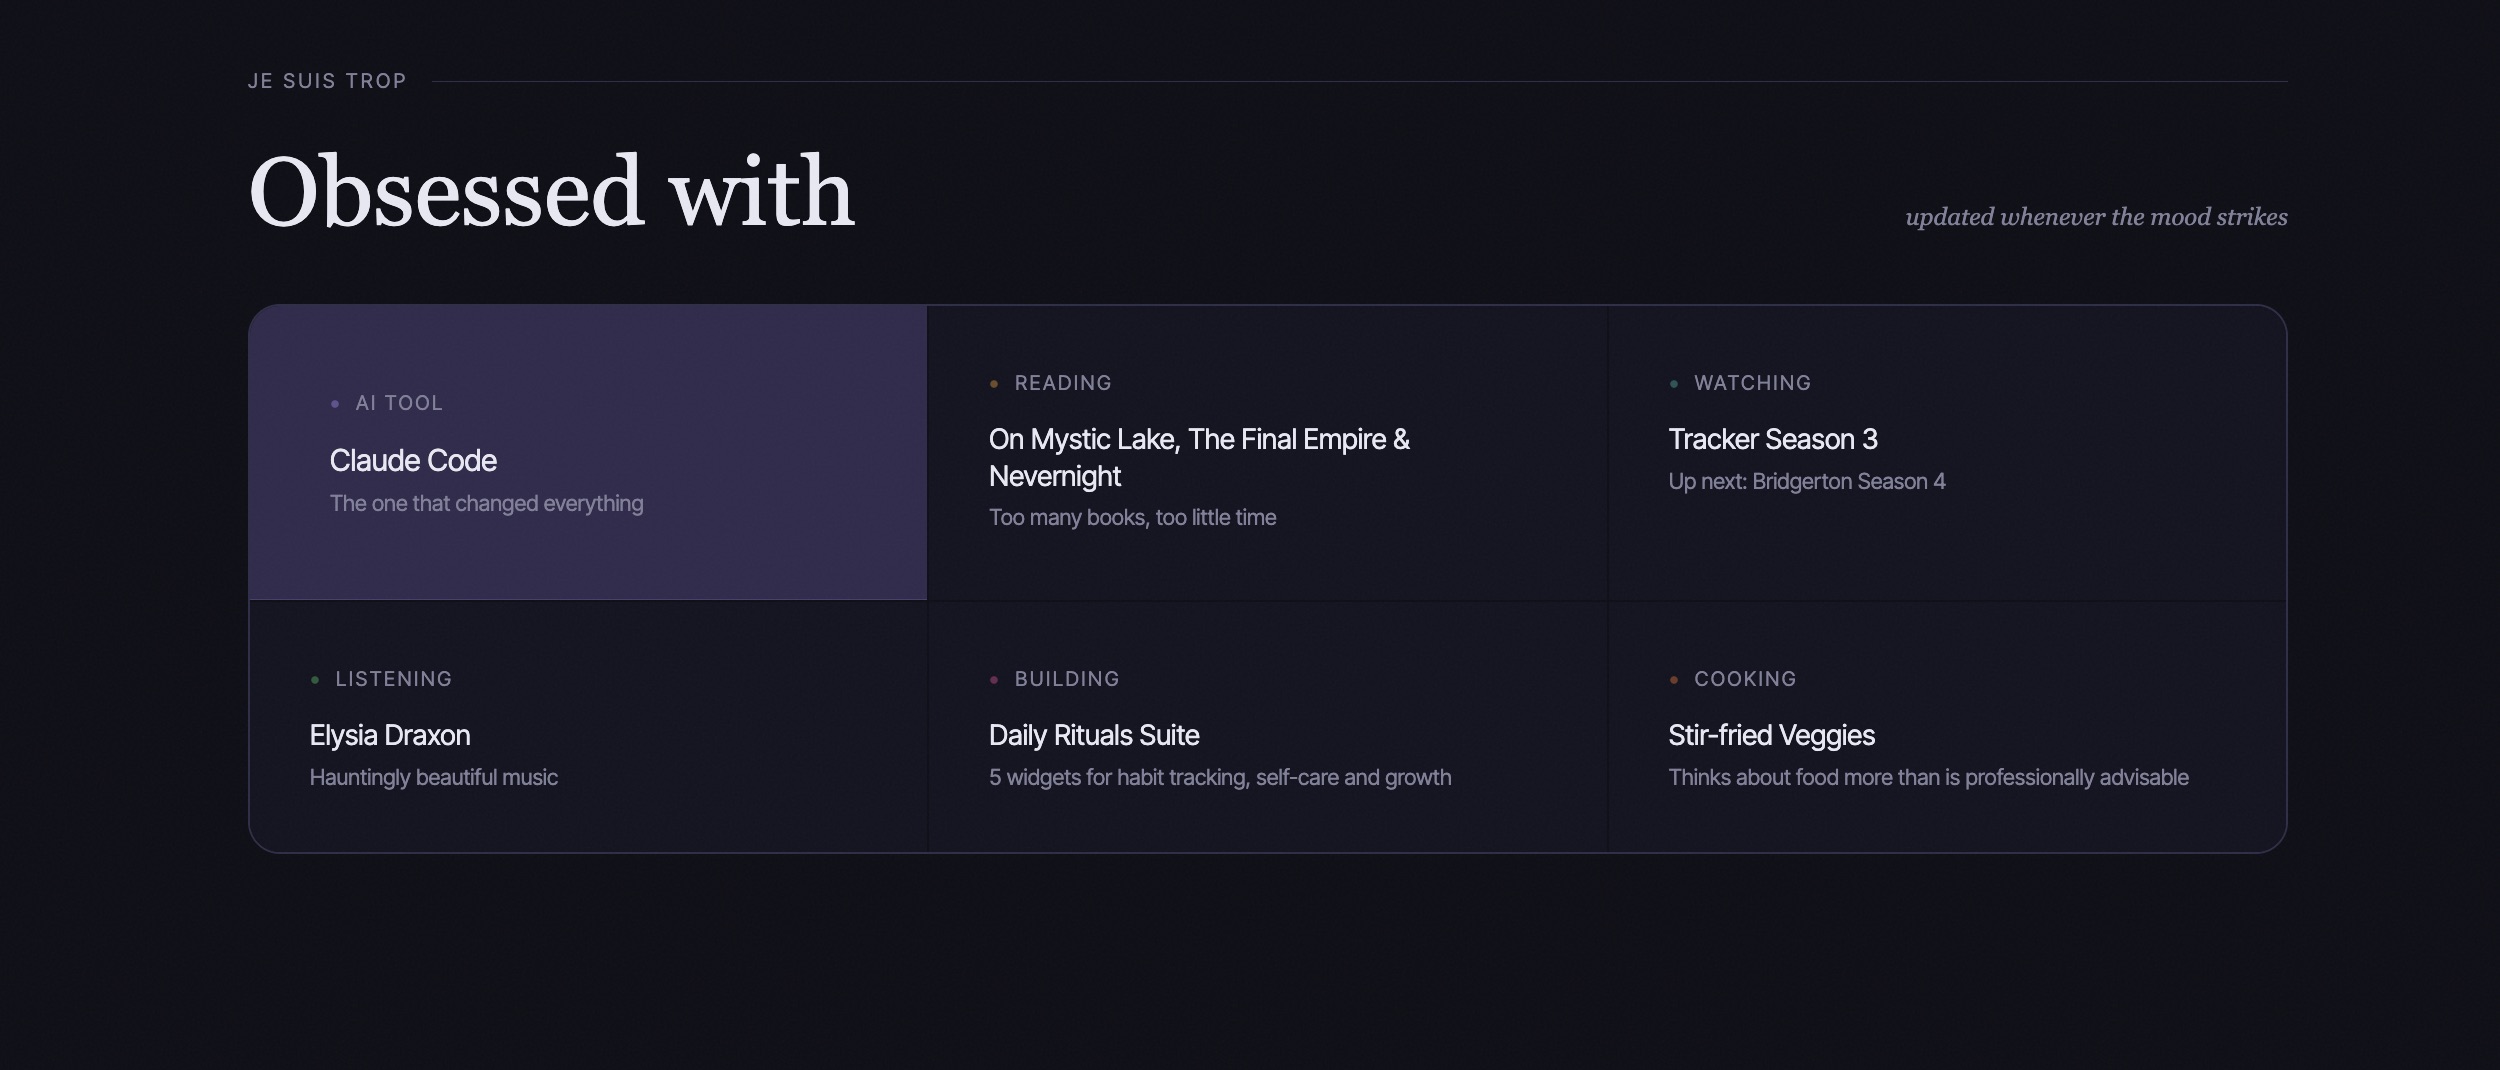Click 'Up next: Bridgerton Season 4' text
Screen dimensions: 2500x1070
click(1807, 481)
